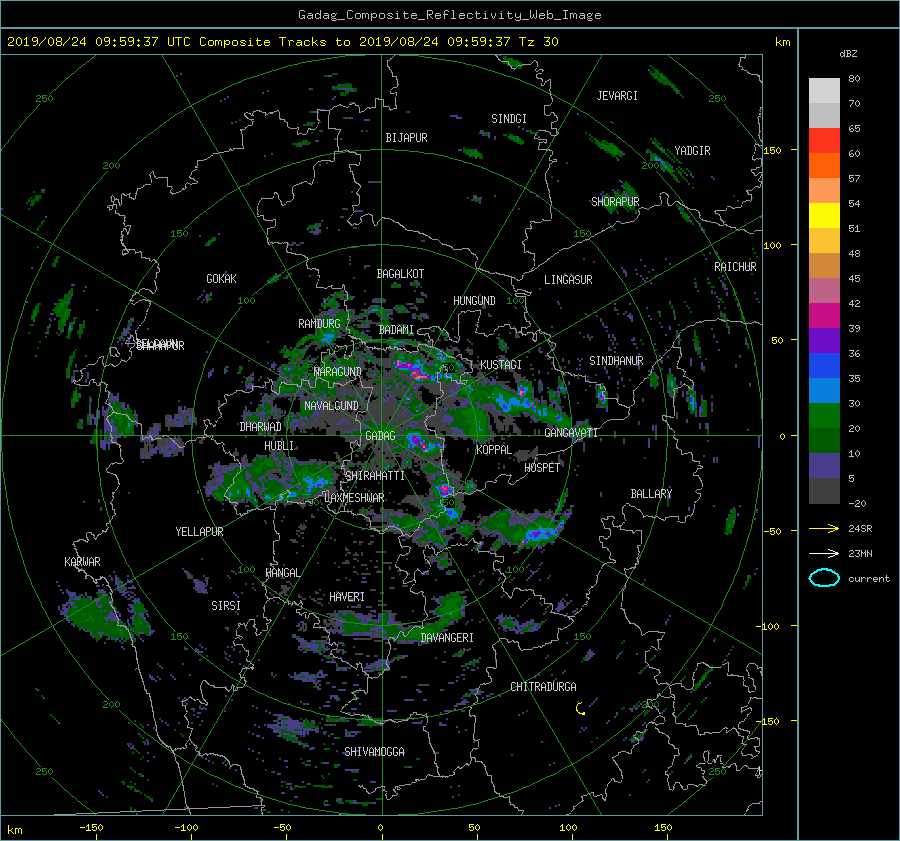The image size is (900, 841).
Task: Click the BADAMI city label
Action: tap(396, 330)
